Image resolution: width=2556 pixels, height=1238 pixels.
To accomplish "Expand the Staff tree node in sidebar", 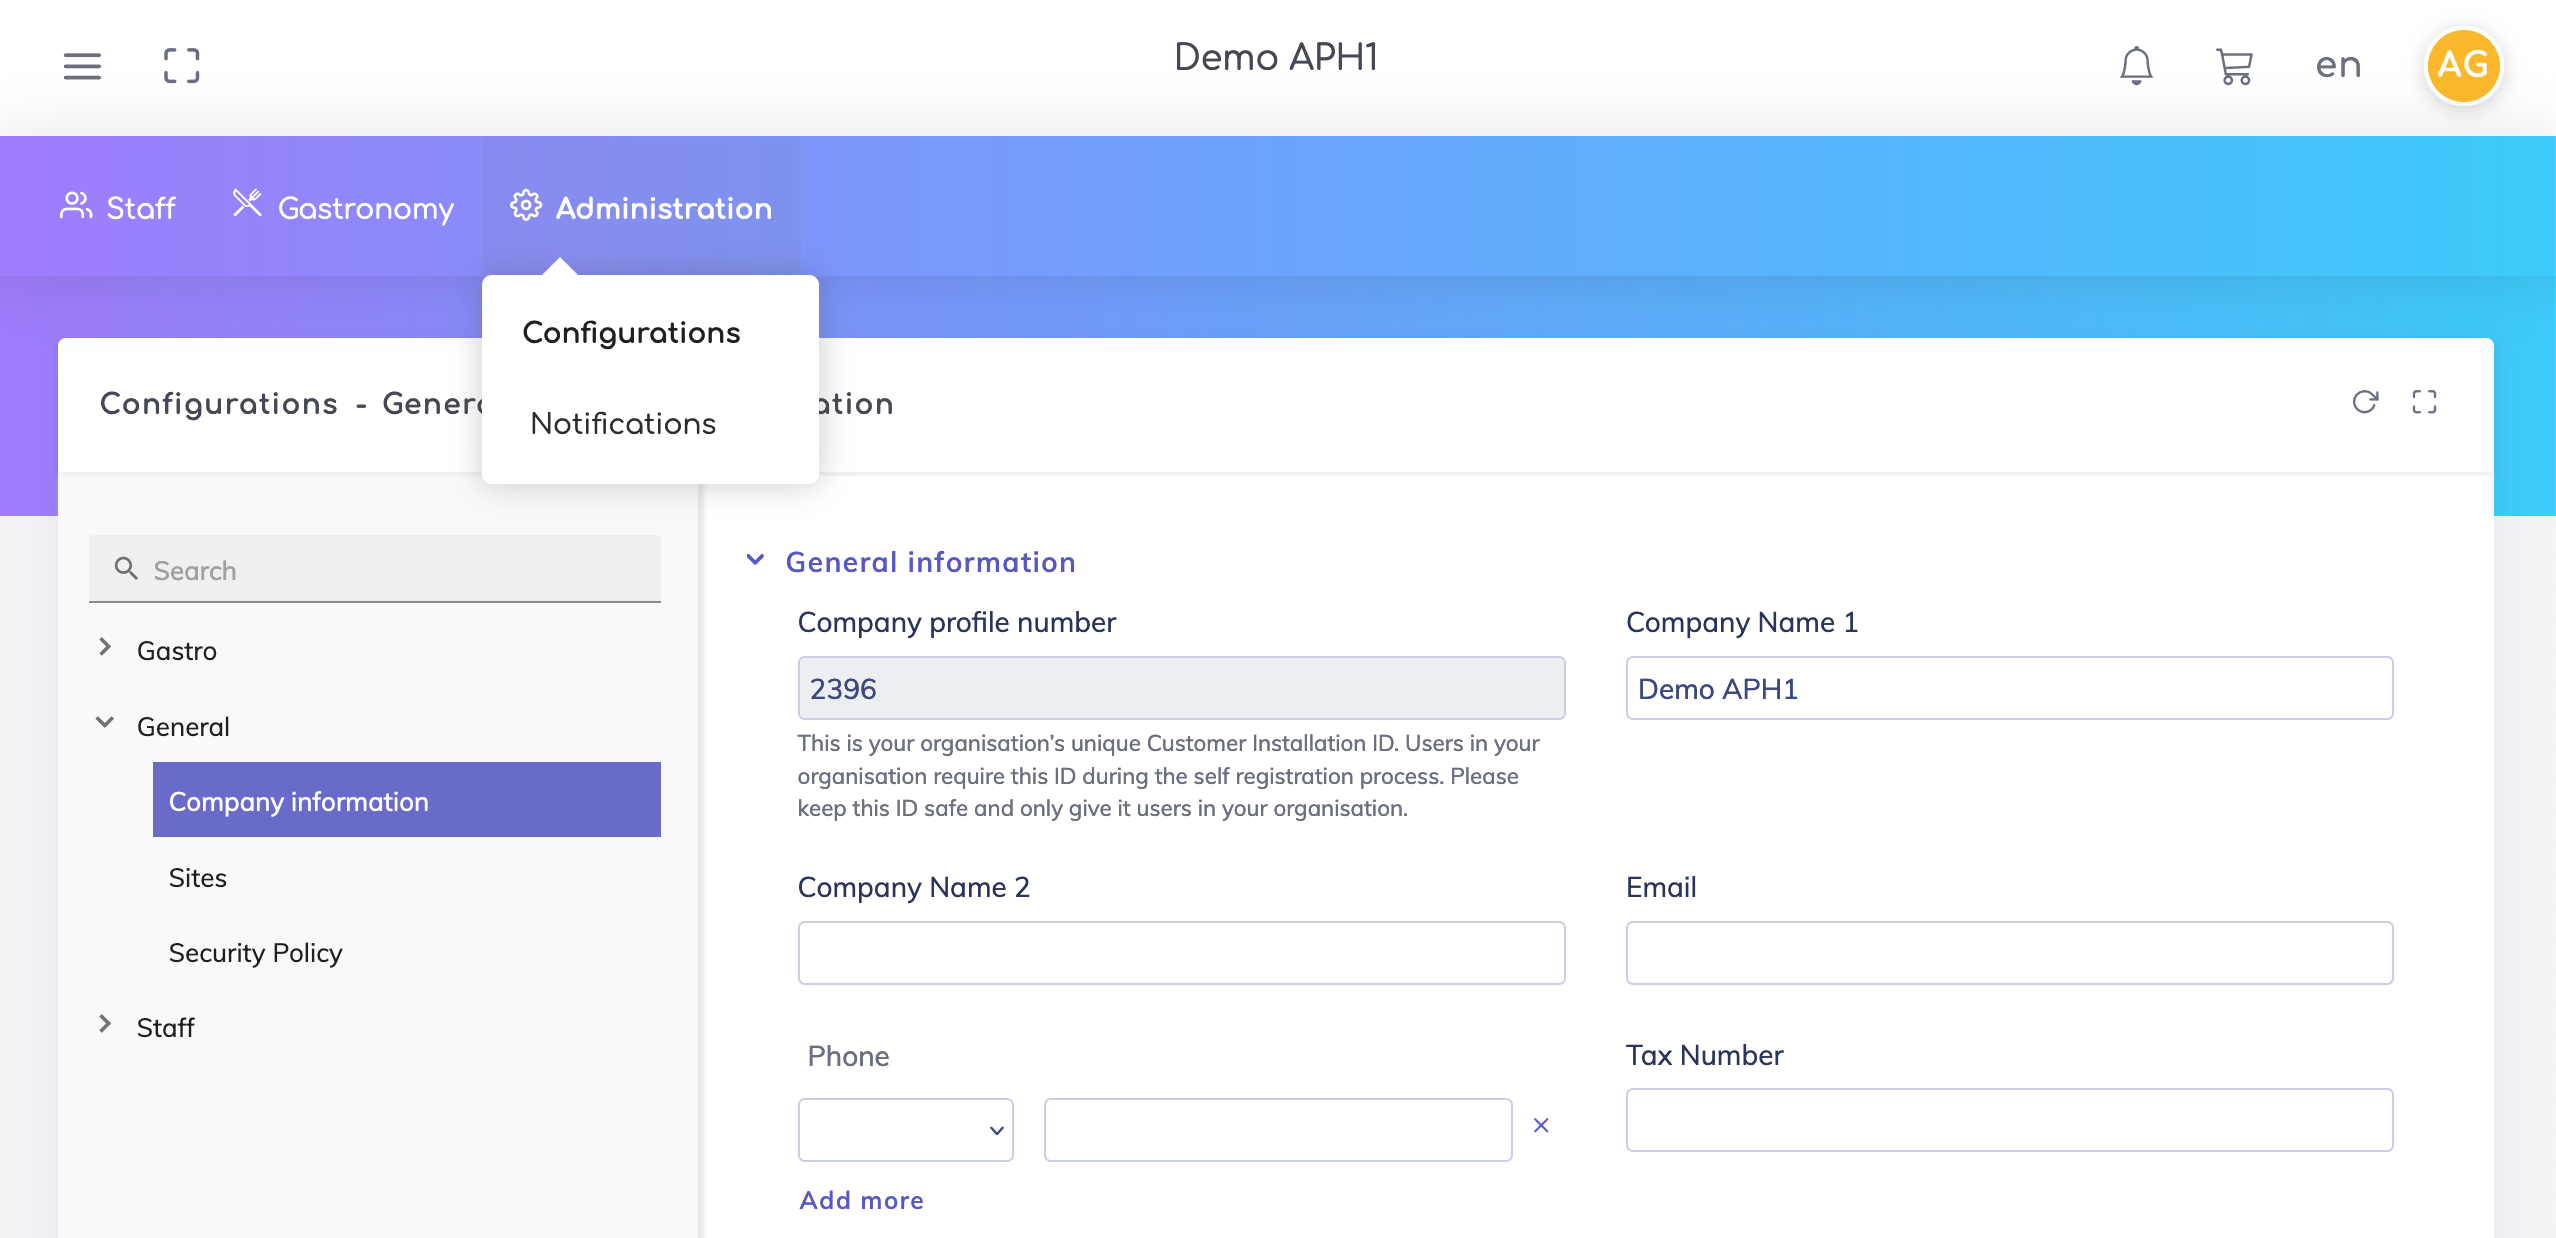I will click(x=105, y=1024).
